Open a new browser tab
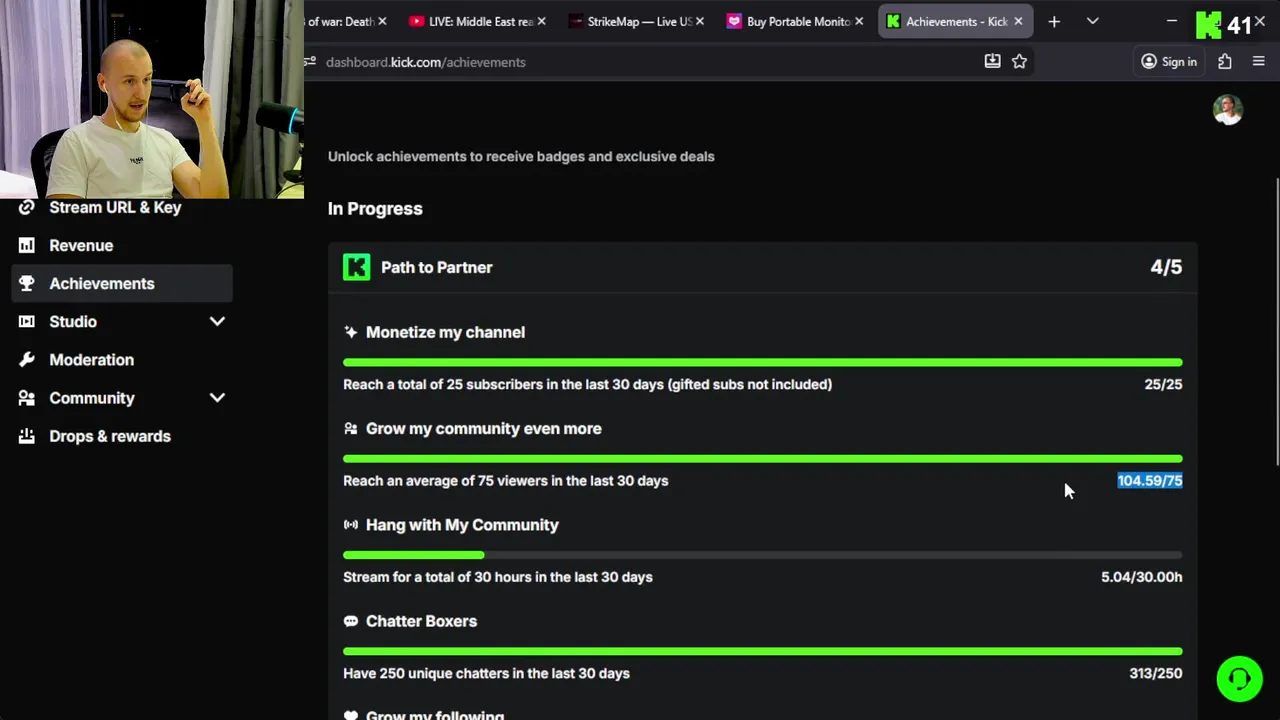This screenshot has height=720, width=1280. click(x=1054, y=21)
